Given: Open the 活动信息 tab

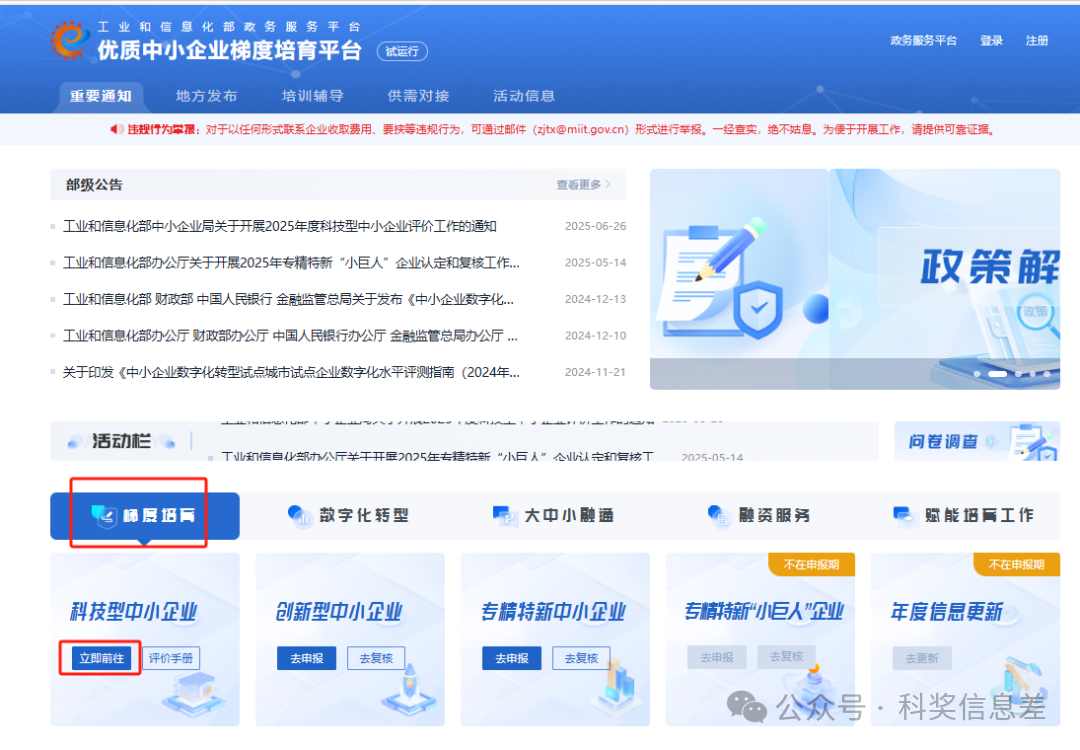Looking at the screenshot, I should tap(524, 96).
